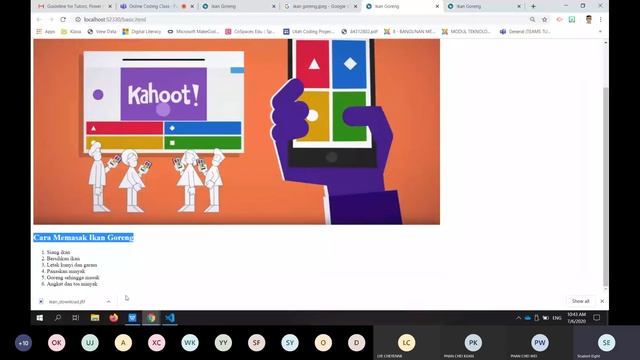Click the green extension icon
This screenshot has width=640, height=360.
pos(572,19)
